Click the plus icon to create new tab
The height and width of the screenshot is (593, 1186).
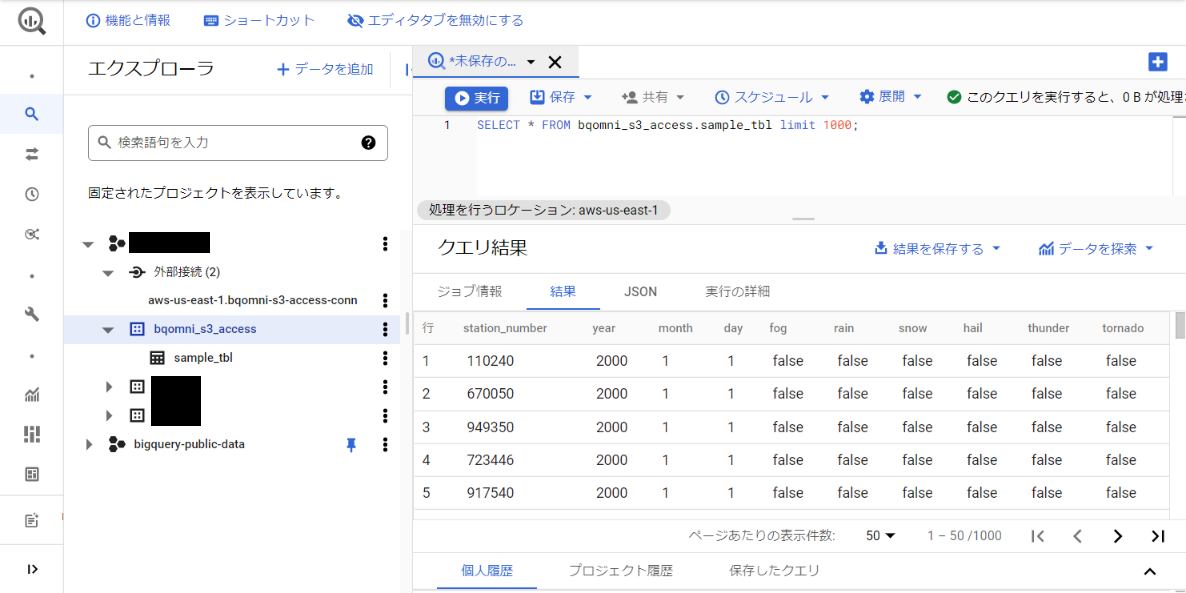1157,62
